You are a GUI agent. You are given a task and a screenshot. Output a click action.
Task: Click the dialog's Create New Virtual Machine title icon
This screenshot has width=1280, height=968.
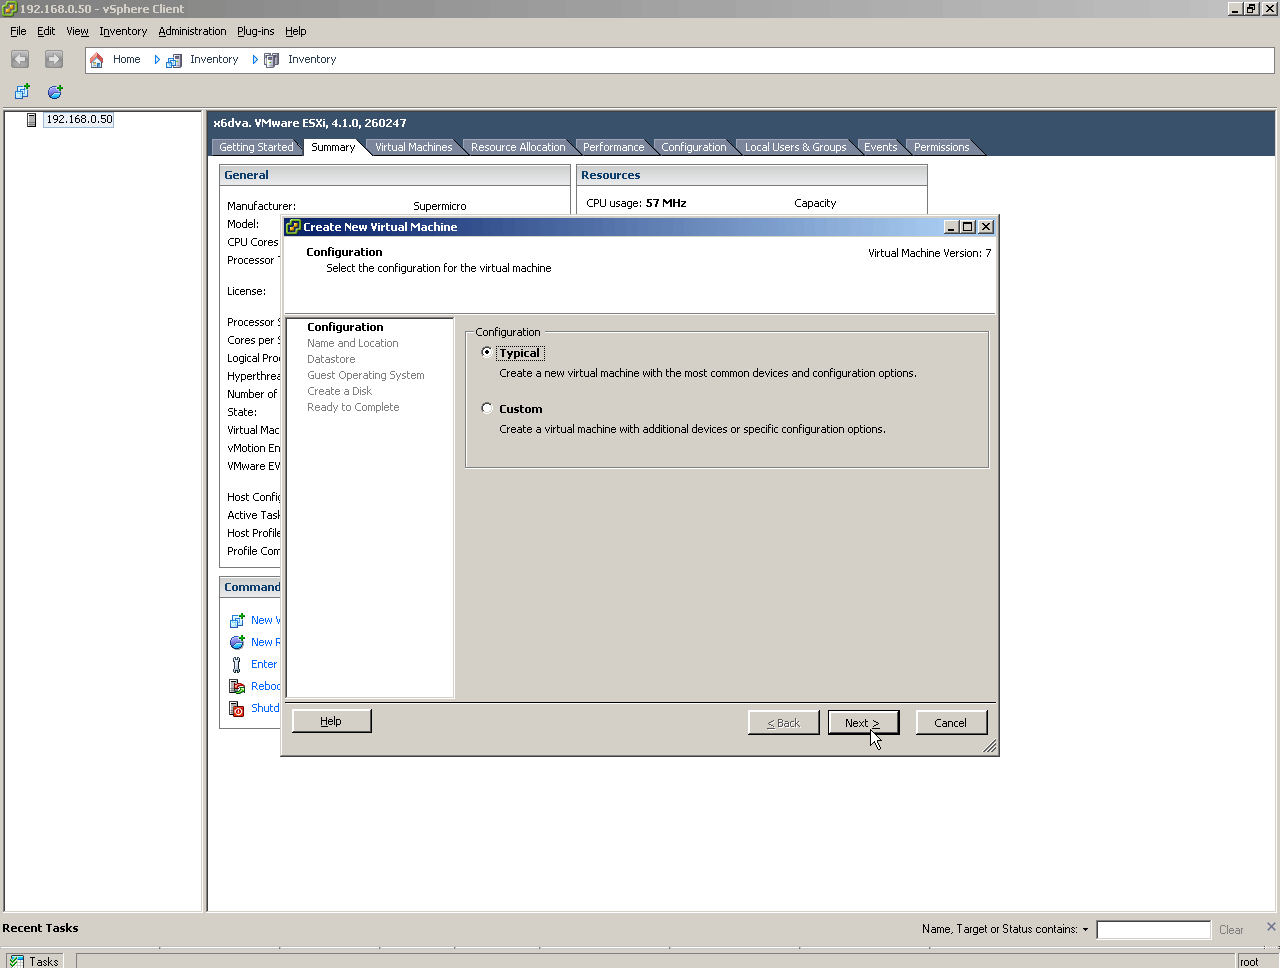point(293,227)
